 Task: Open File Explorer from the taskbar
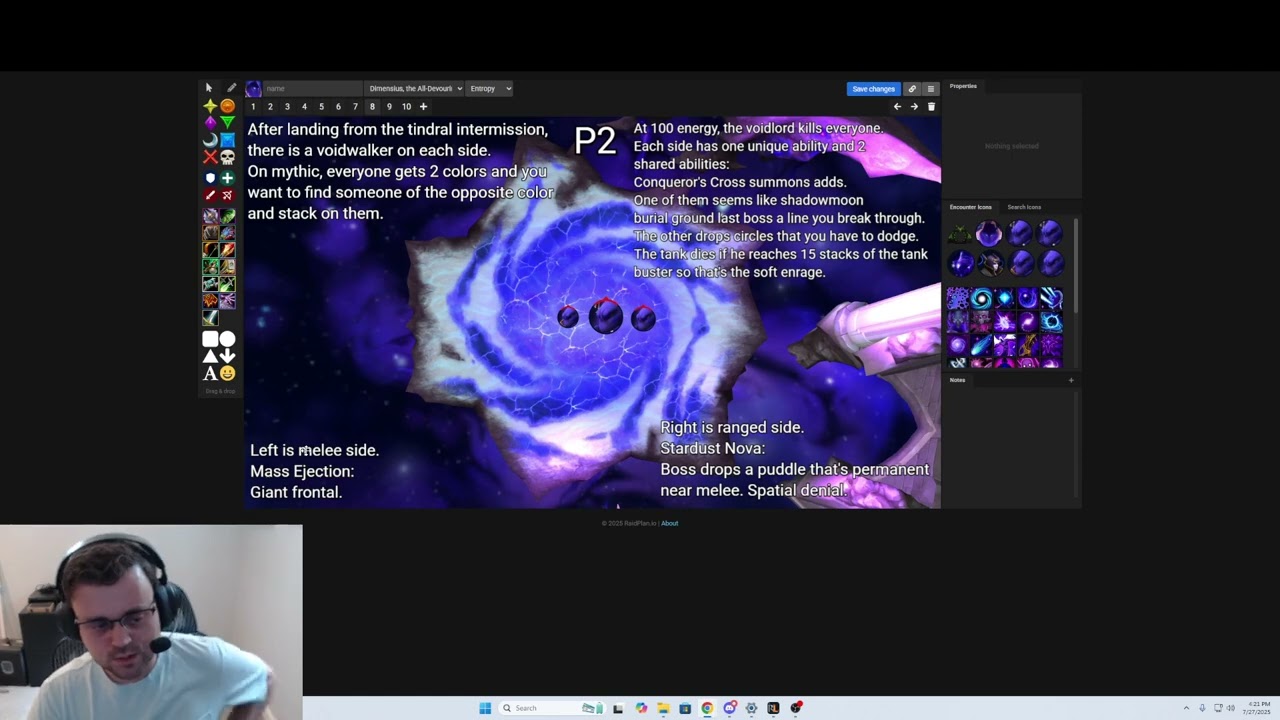663,708
